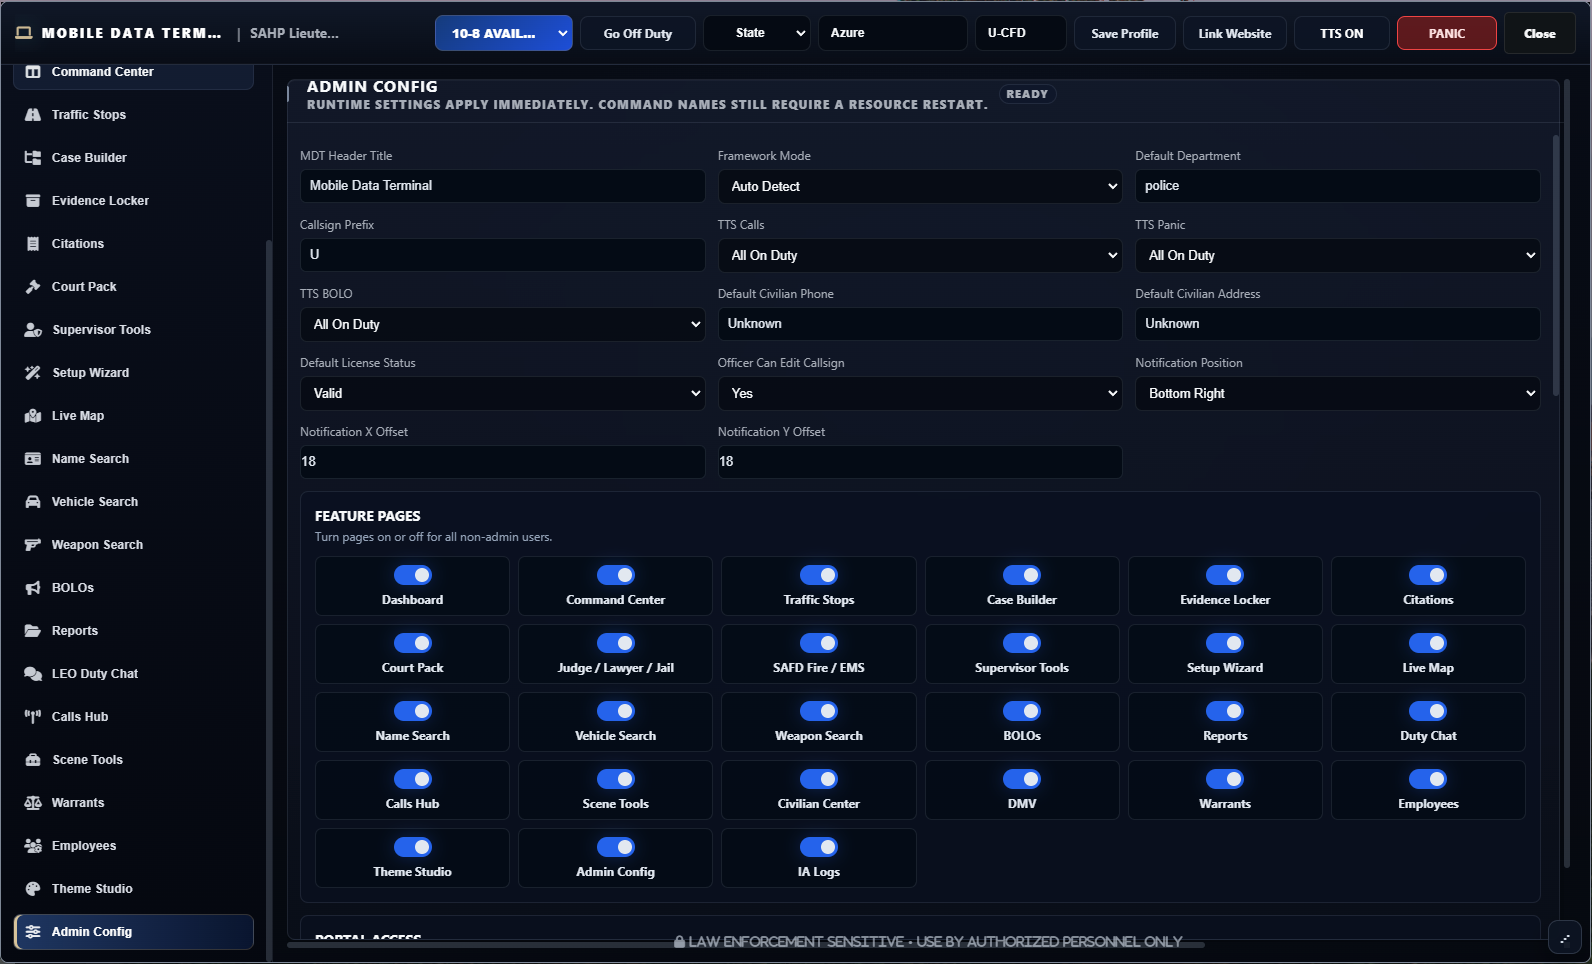Navigate to Warrants in the sidebar
The image size is (1592, 964).
coord(133,803)
